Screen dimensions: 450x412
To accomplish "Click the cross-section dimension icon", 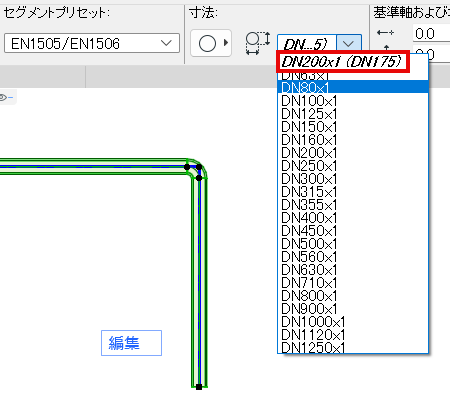I will click(257, 43).
